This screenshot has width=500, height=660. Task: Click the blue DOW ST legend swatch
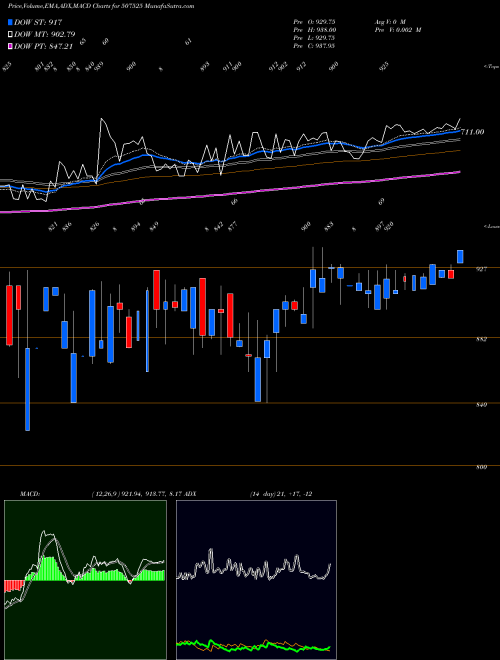[x=11, y=22]
